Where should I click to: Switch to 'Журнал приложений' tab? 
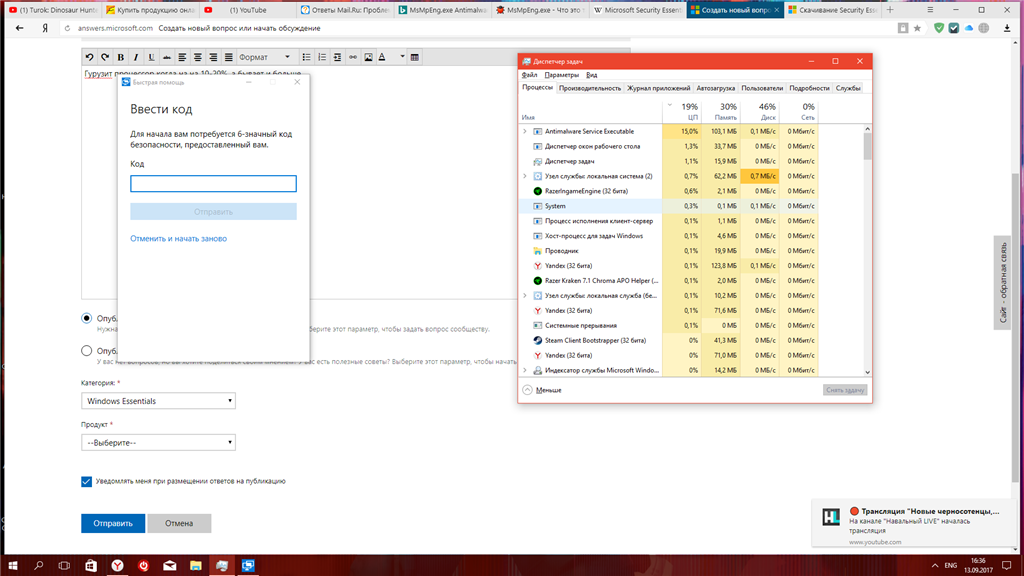click(658, 88)
